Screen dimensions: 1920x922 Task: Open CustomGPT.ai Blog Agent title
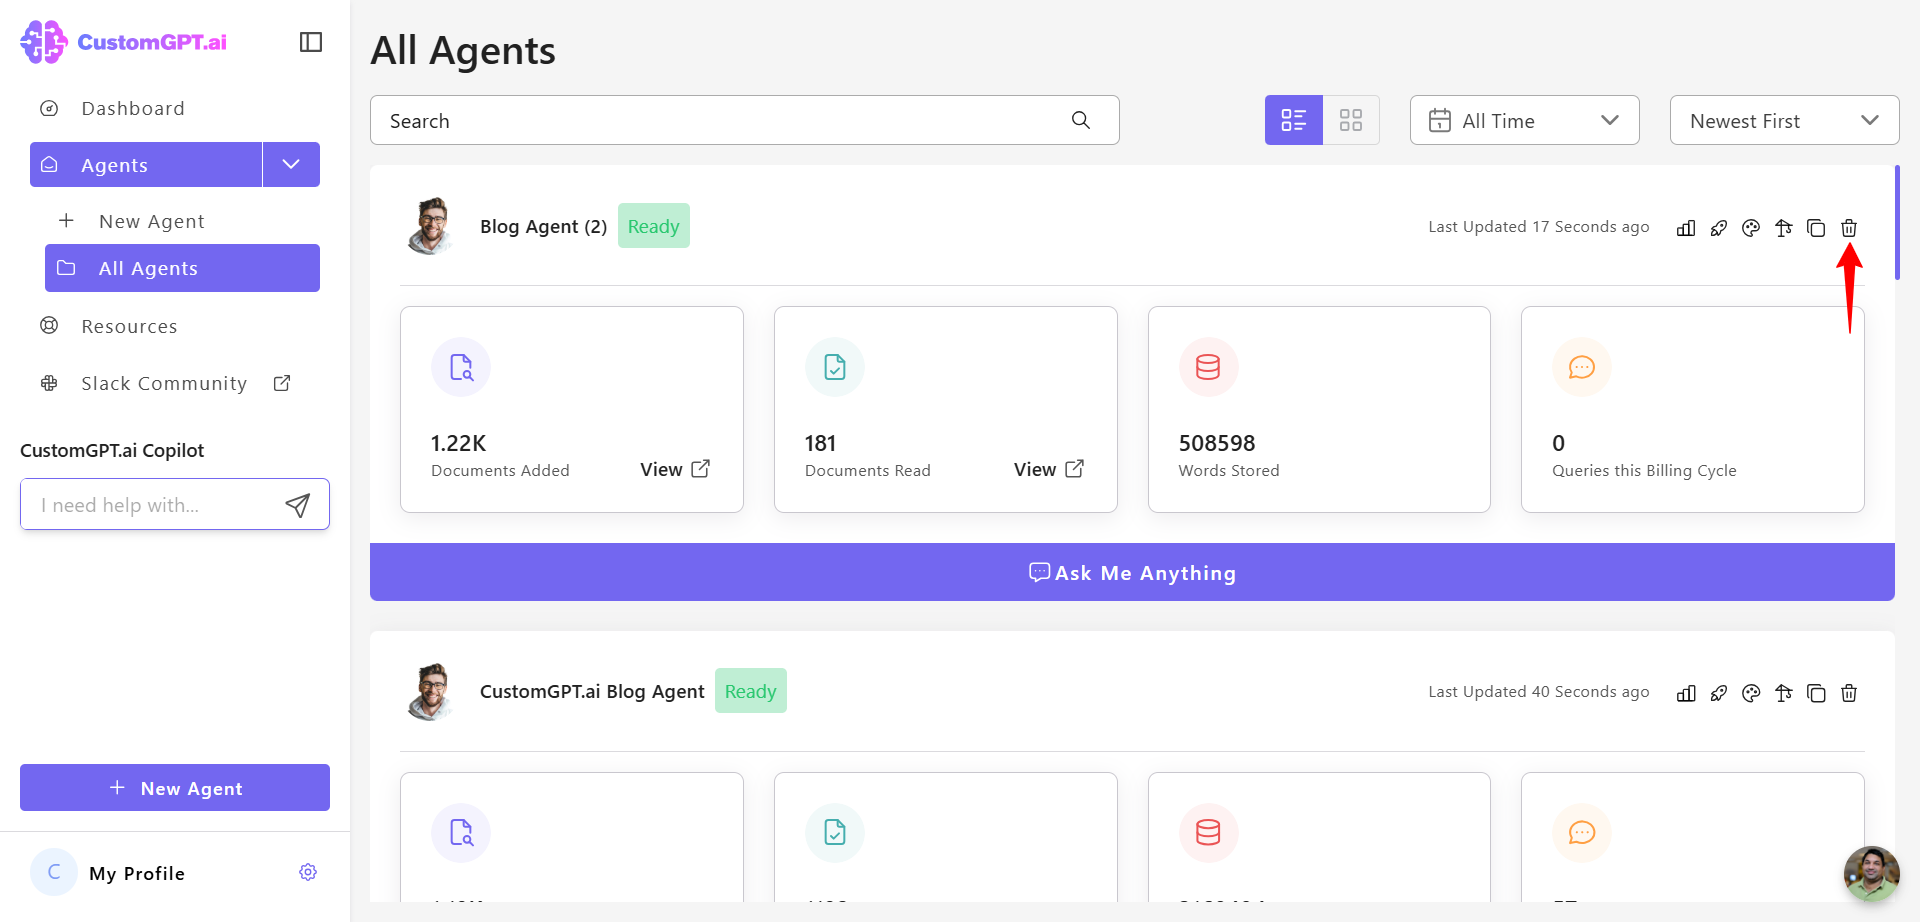pos(592,691)
